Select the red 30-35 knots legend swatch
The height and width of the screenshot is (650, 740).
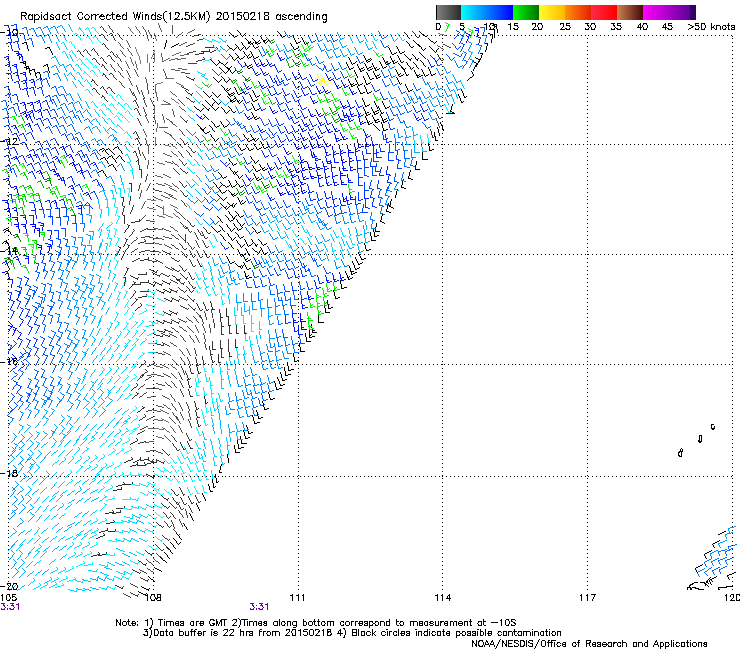(x=604, y=12)
